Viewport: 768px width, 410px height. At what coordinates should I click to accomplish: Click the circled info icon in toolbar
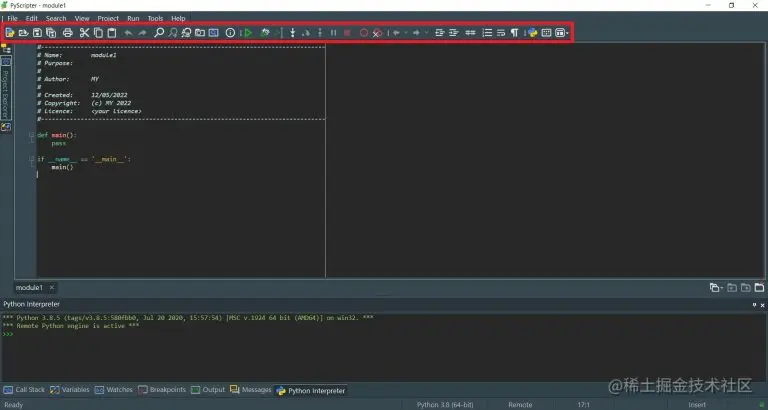pyautogui.click(x=230, y=33)
